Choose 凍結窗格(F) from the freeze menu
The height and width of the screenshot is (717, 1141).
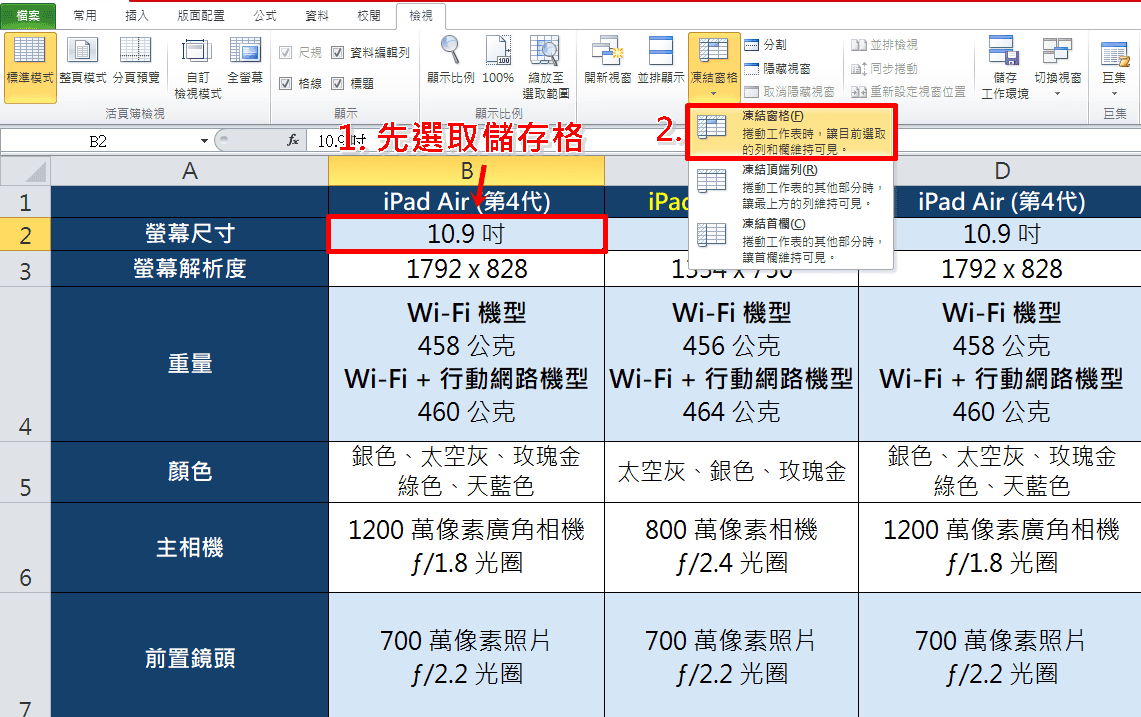point(791,132)
